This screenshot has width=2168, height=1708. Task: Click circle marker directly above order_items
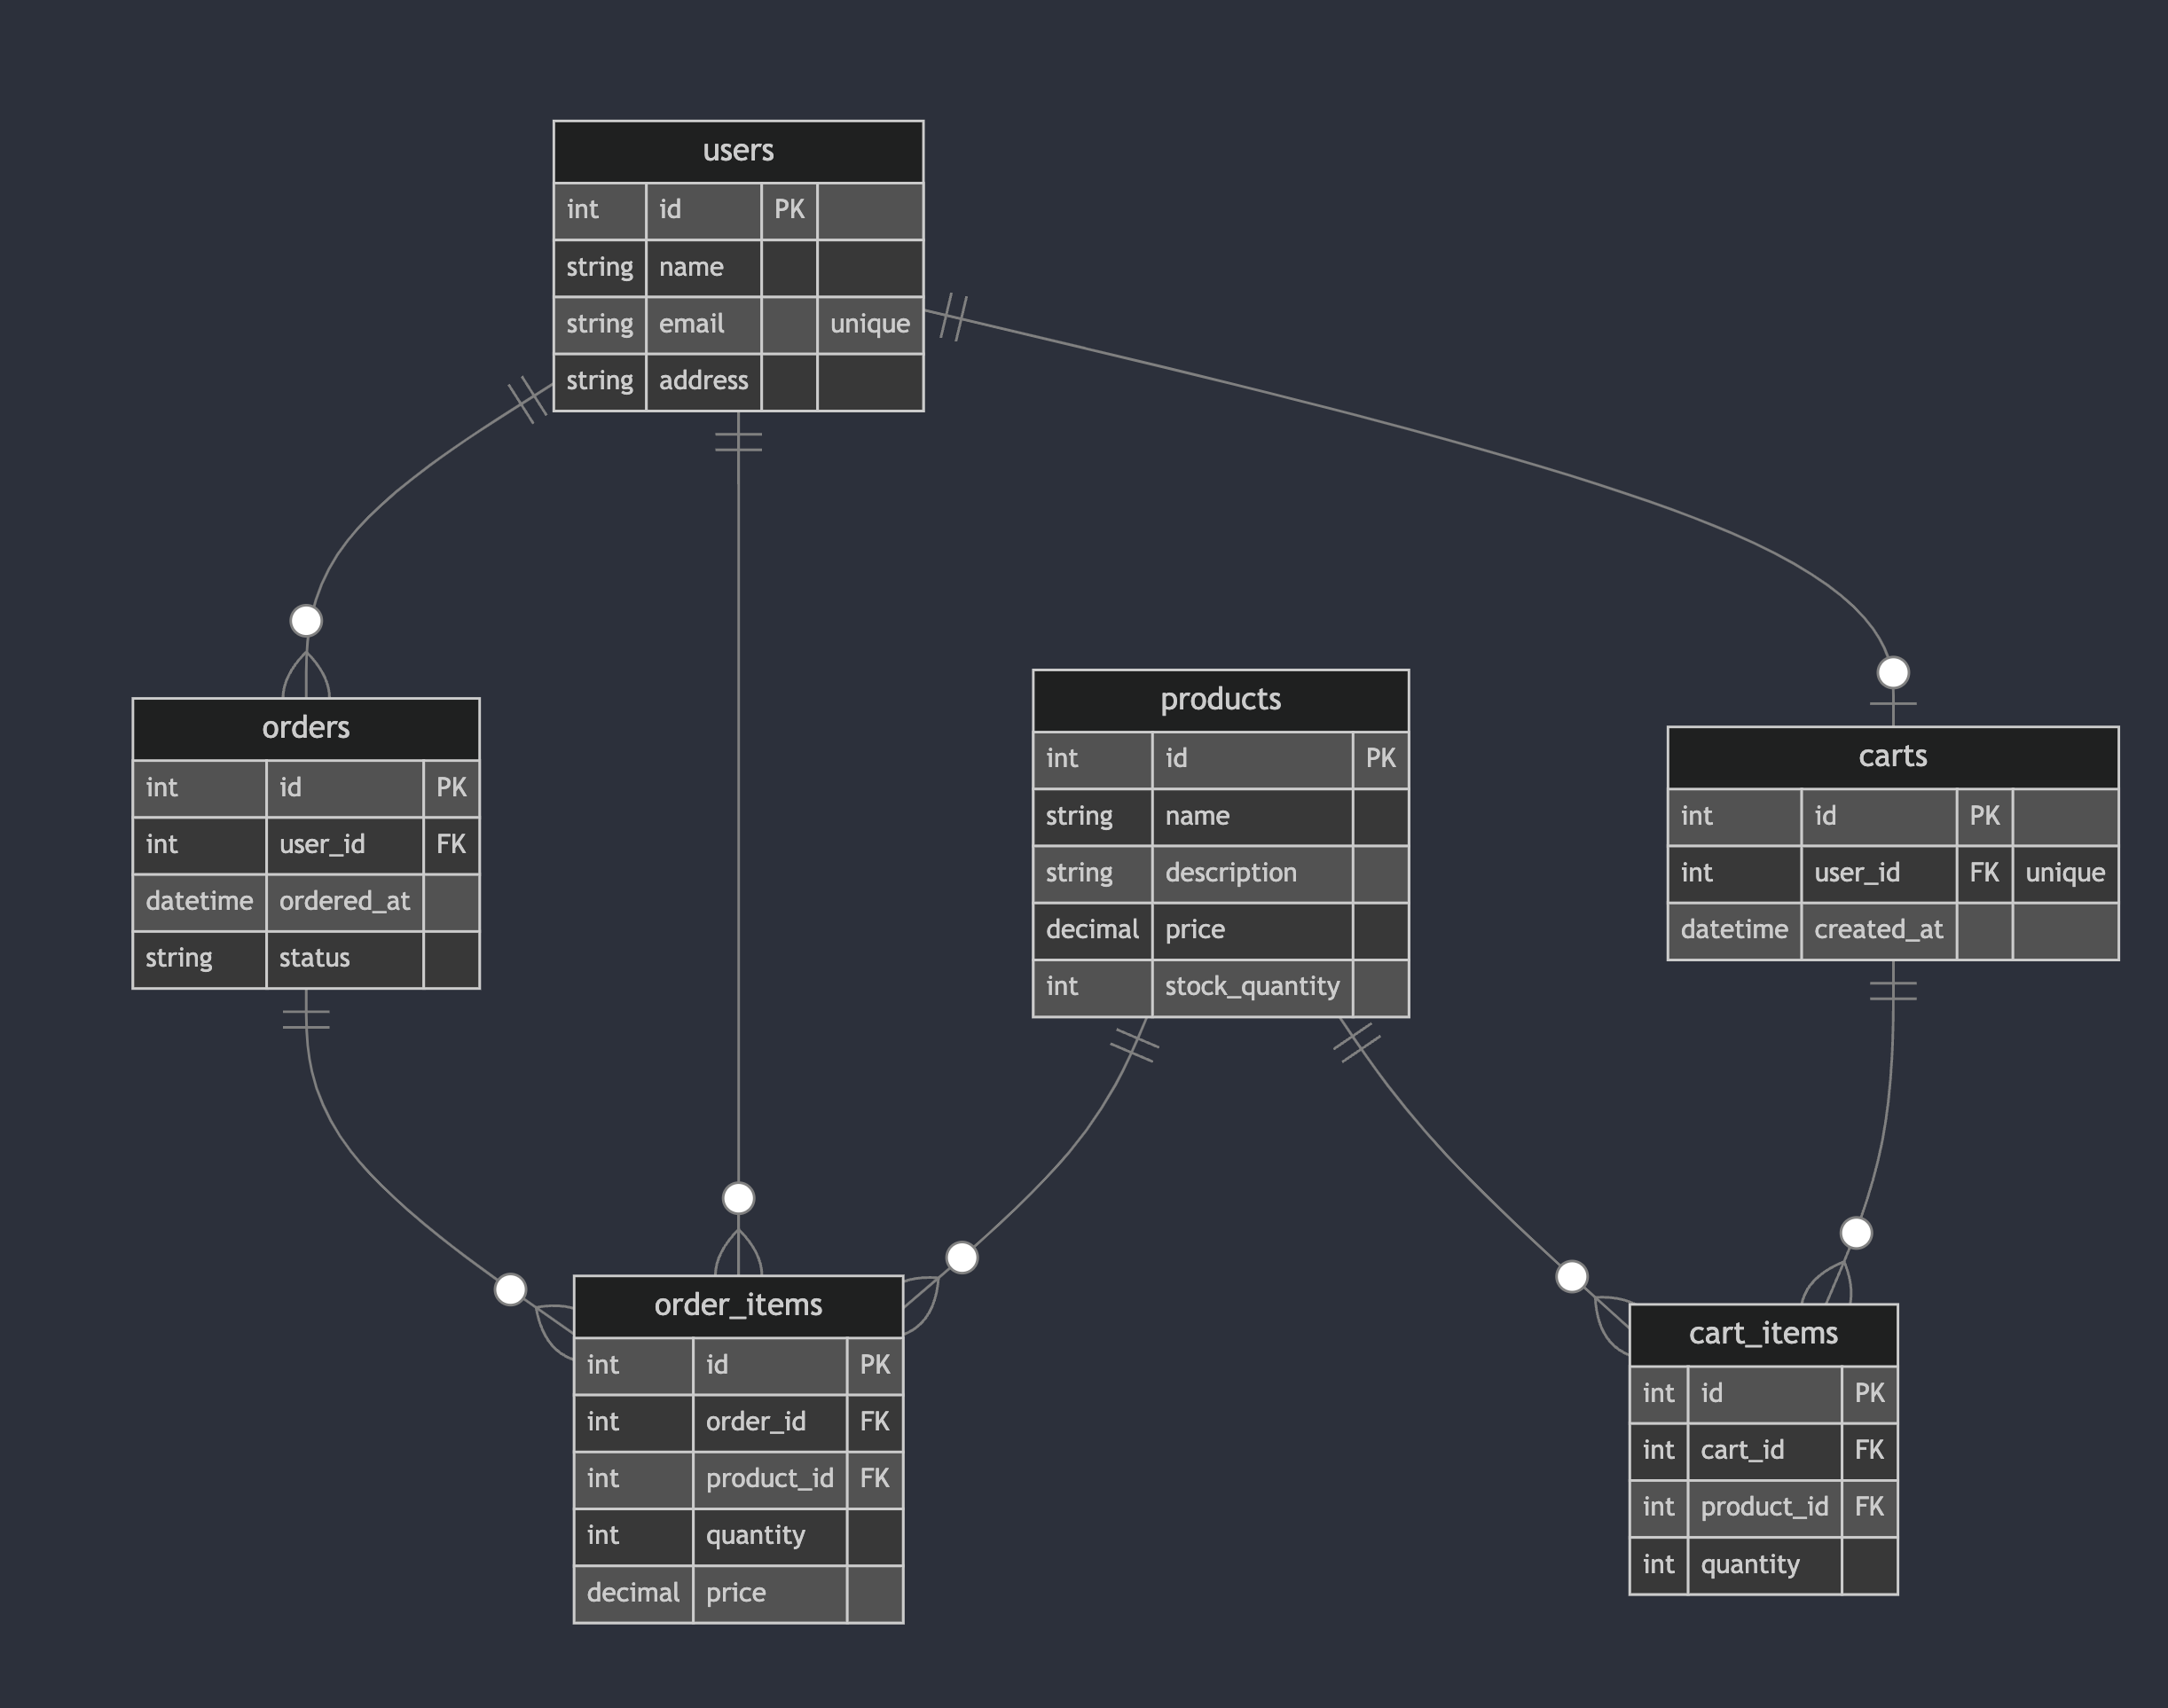click(x=738, y=1197)
